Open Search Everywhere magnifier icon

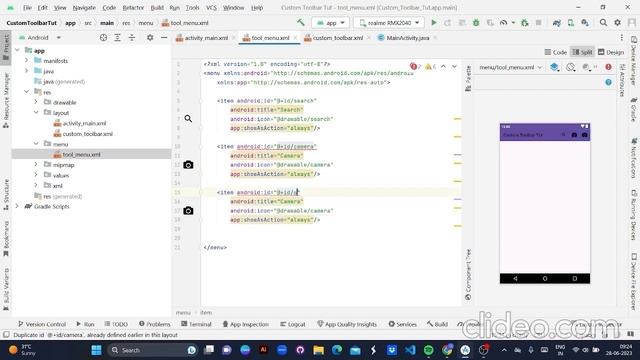[603, 23]
